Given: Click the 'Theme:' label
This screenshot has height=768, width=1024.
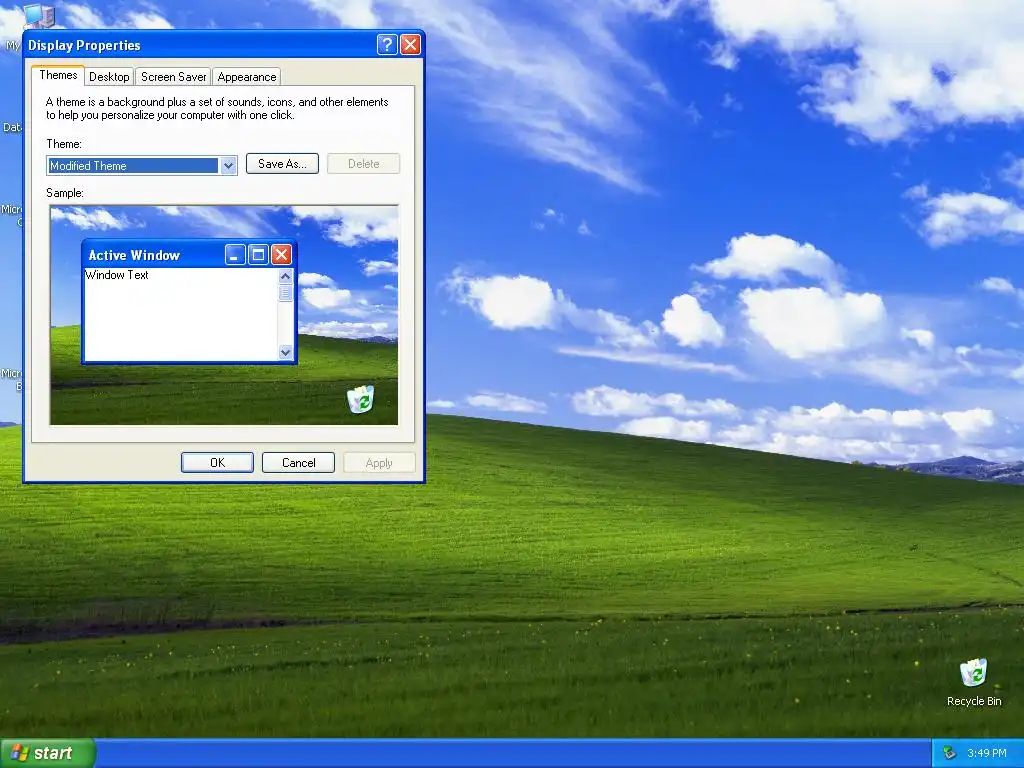Looking at the screenshot, I should coord(64,144).
